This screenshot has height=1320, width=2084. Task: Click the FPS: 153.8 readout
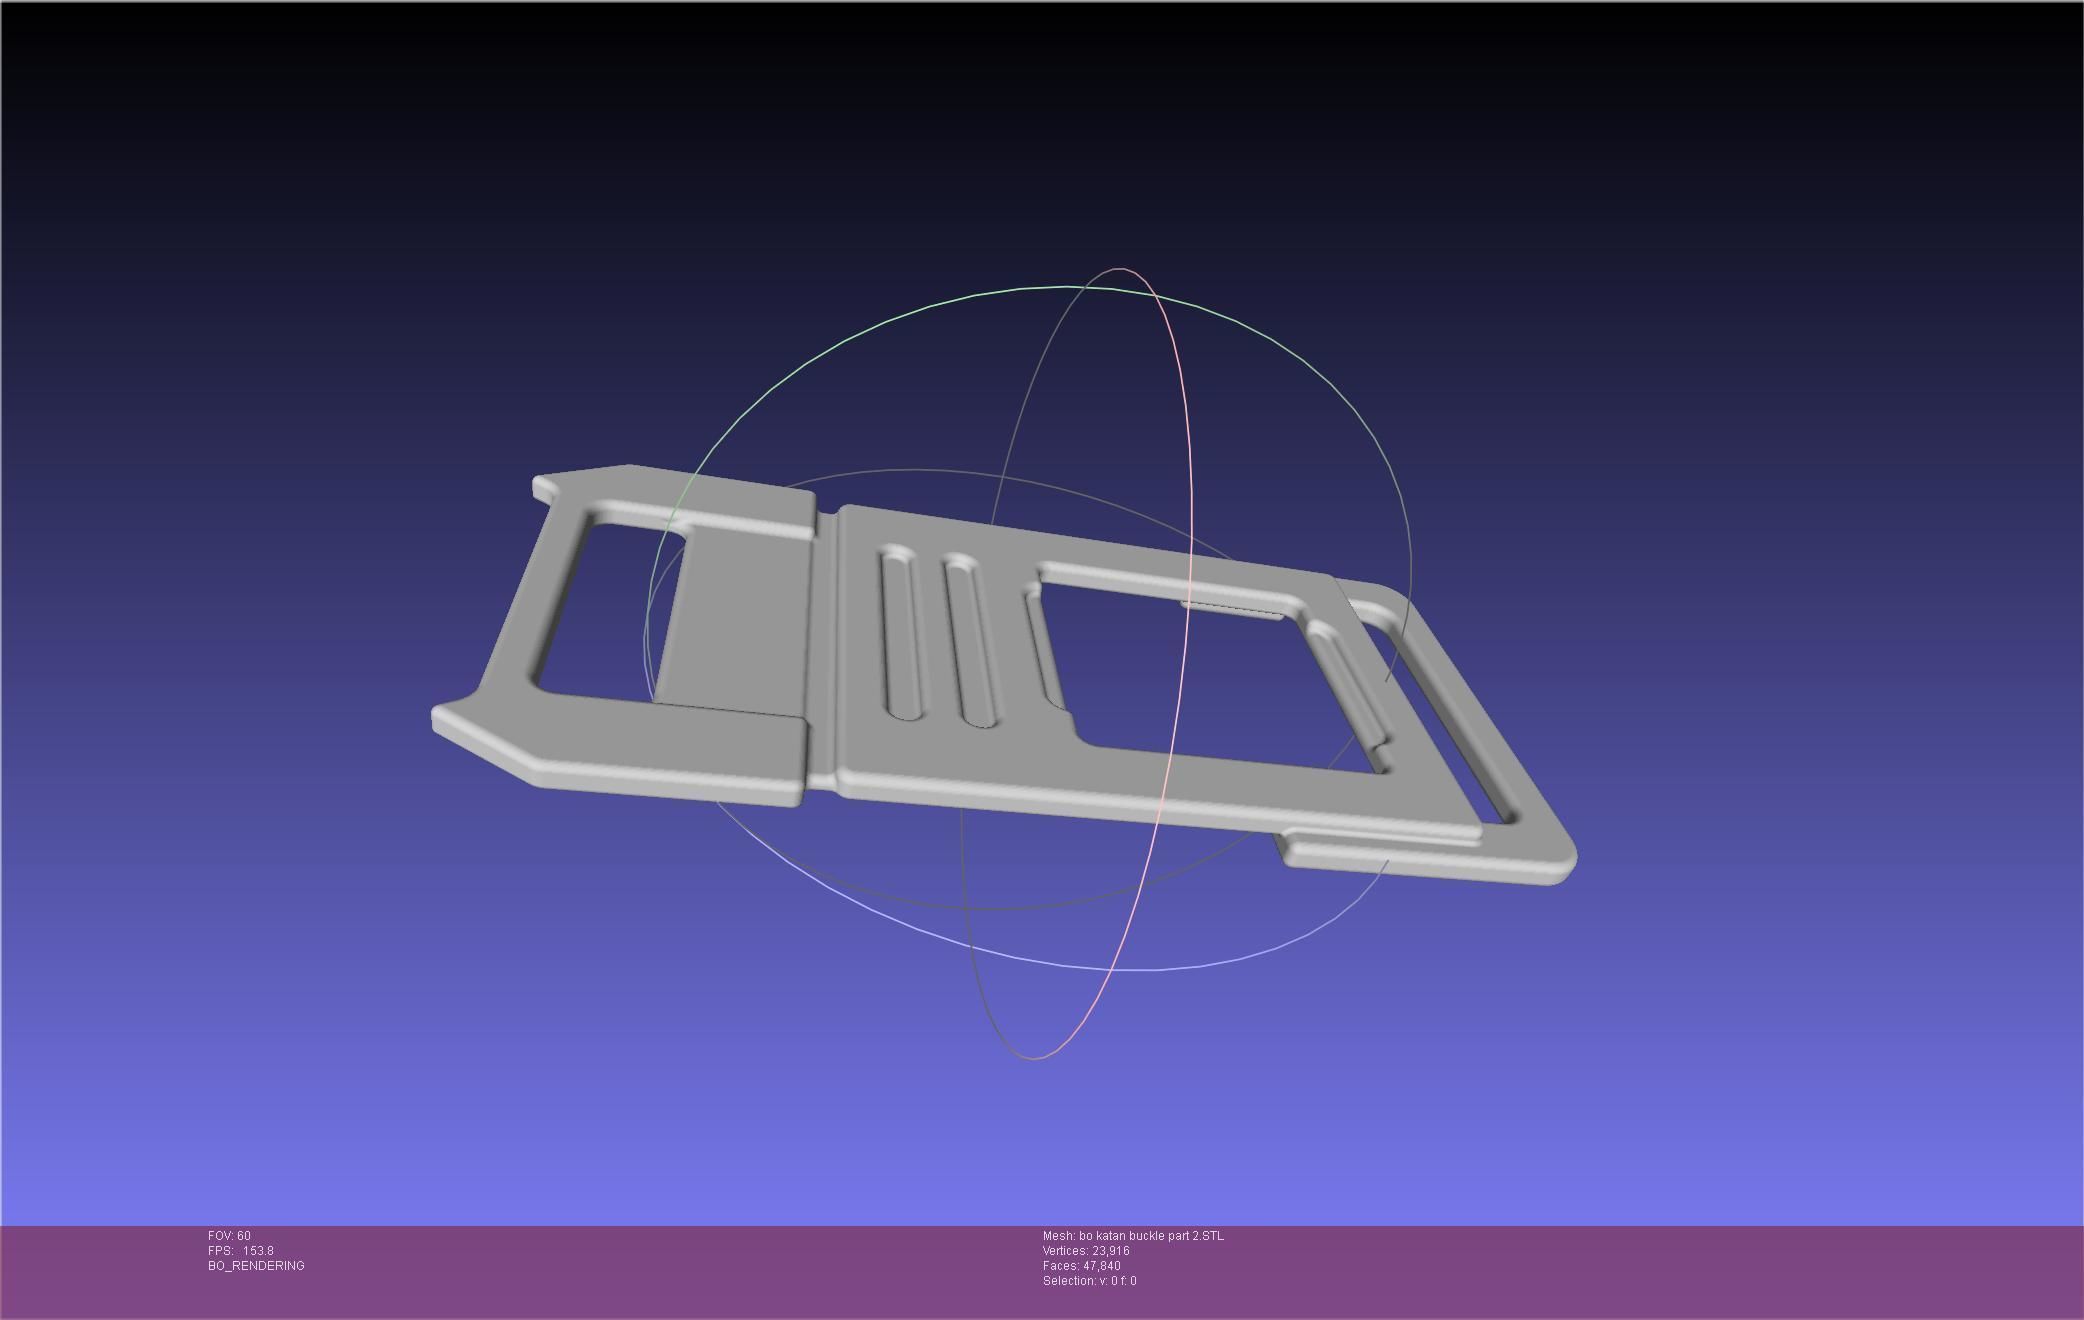pos(240,1251)
